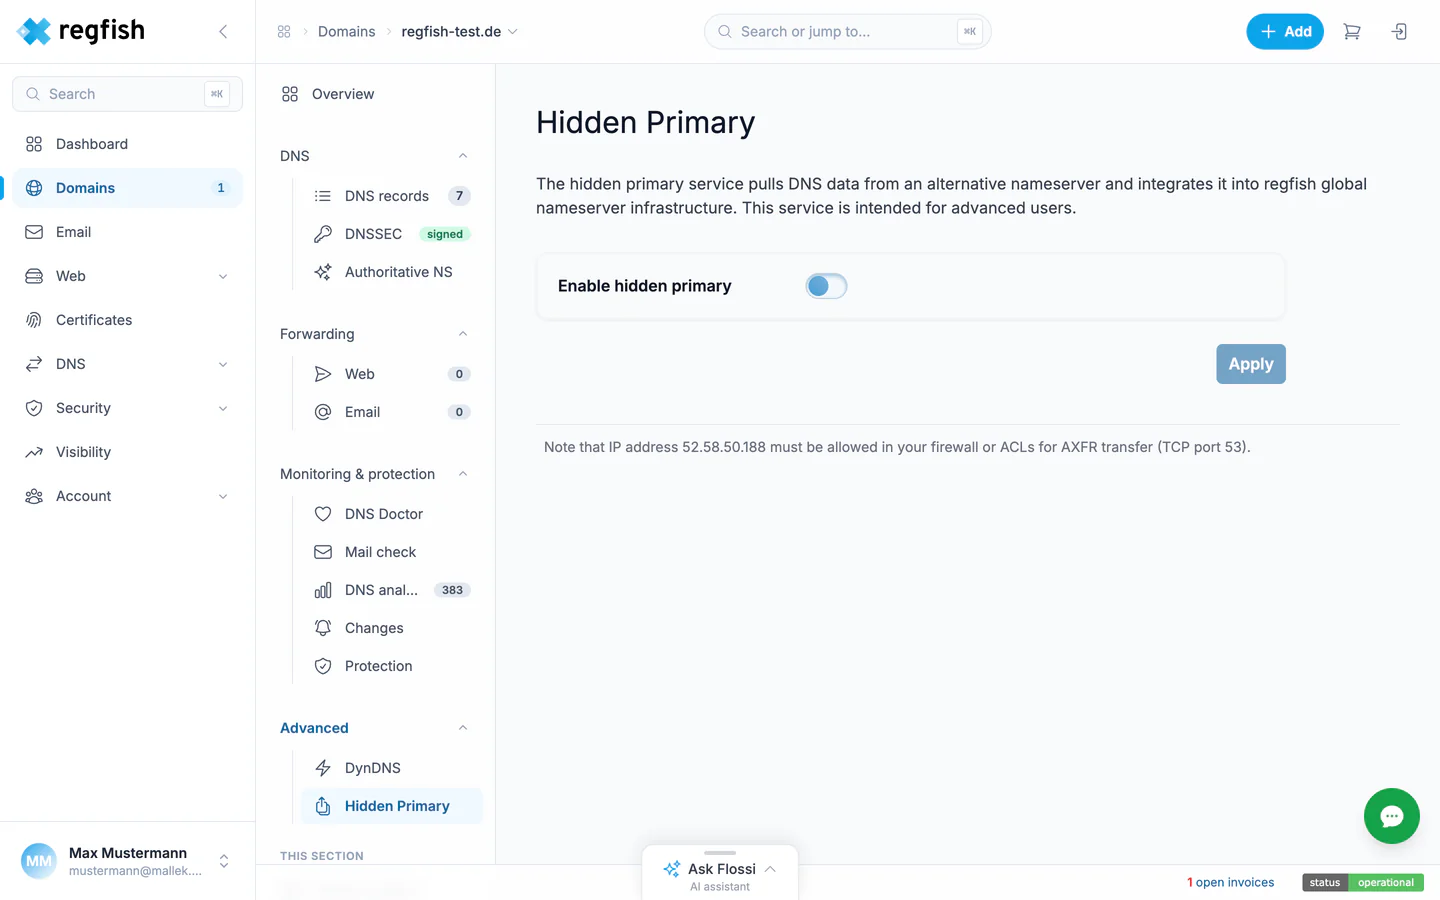1440x900 pixels.
Task: Open the shopping cart
Action: [x=1352, y=32]
